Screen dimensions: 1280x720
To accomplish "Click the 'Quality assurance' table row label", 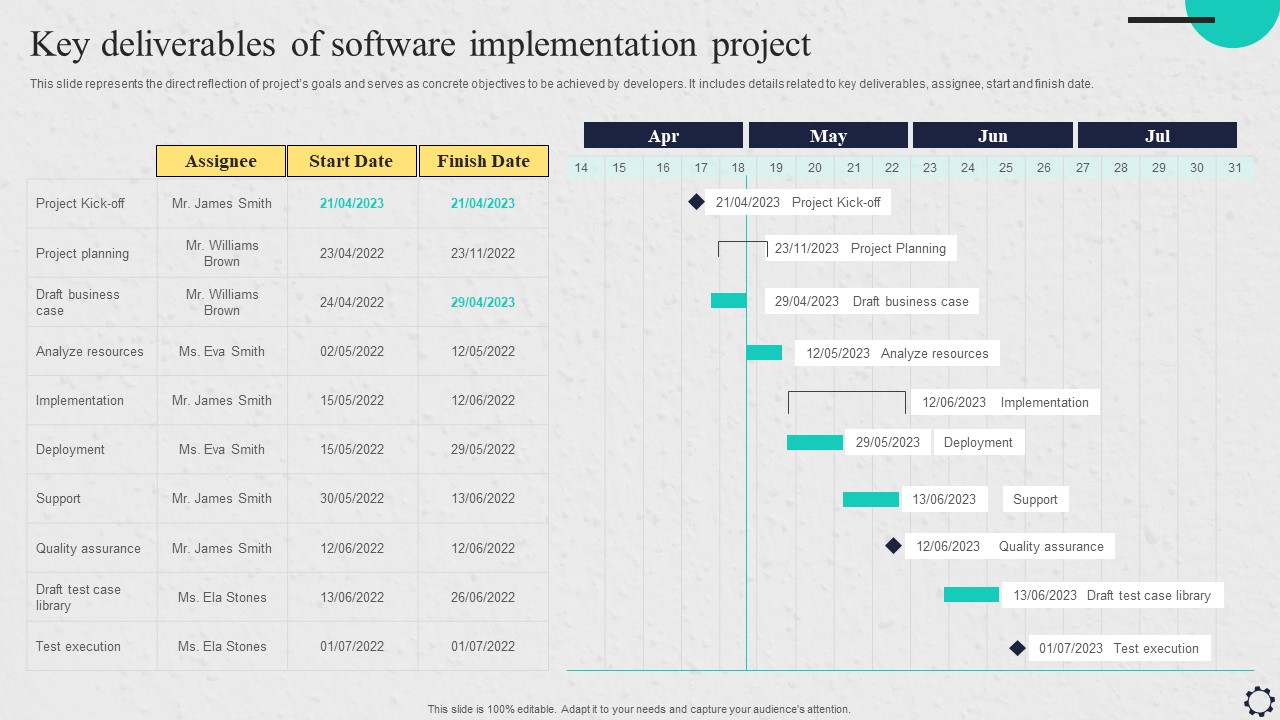I will pos(88,548).
